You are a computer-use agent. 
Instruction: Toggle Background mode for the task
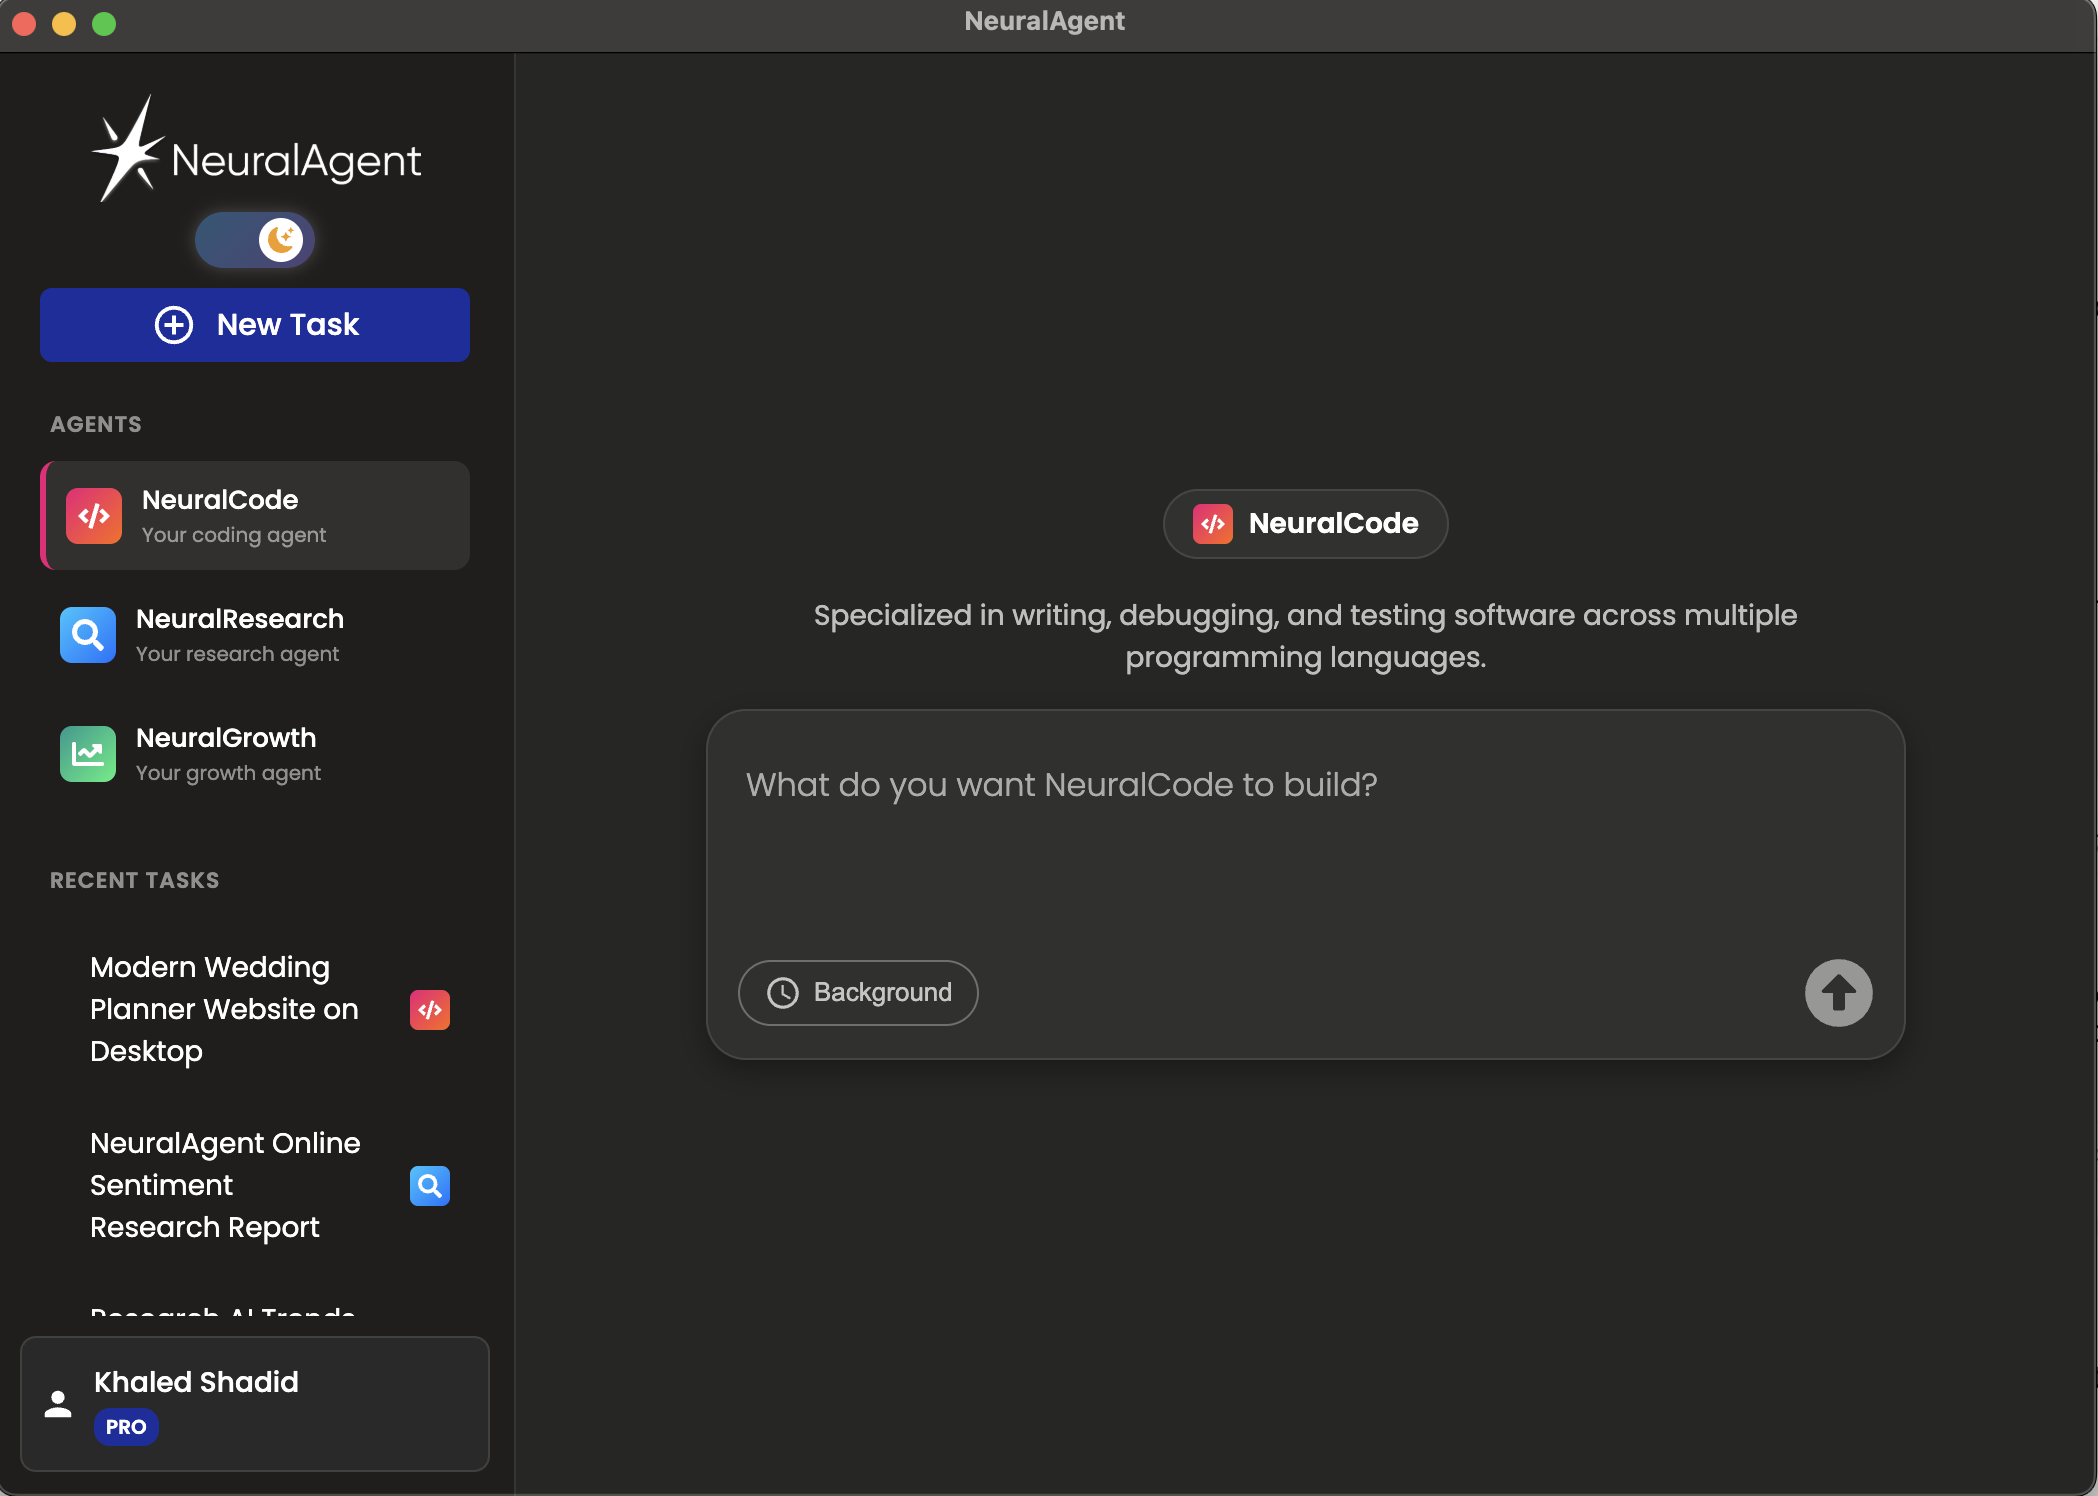(858, 993)
